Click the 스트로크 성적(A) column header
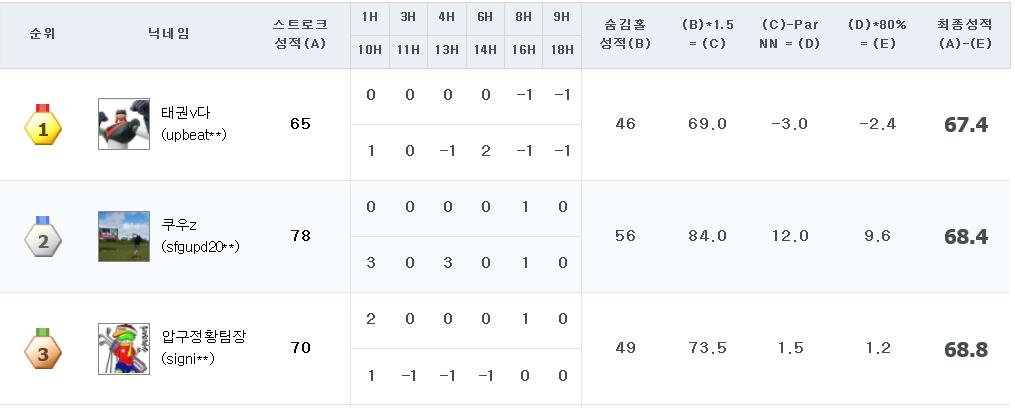Image resolution: width=1015 pixels, height=408 pixels. point(300,34)
